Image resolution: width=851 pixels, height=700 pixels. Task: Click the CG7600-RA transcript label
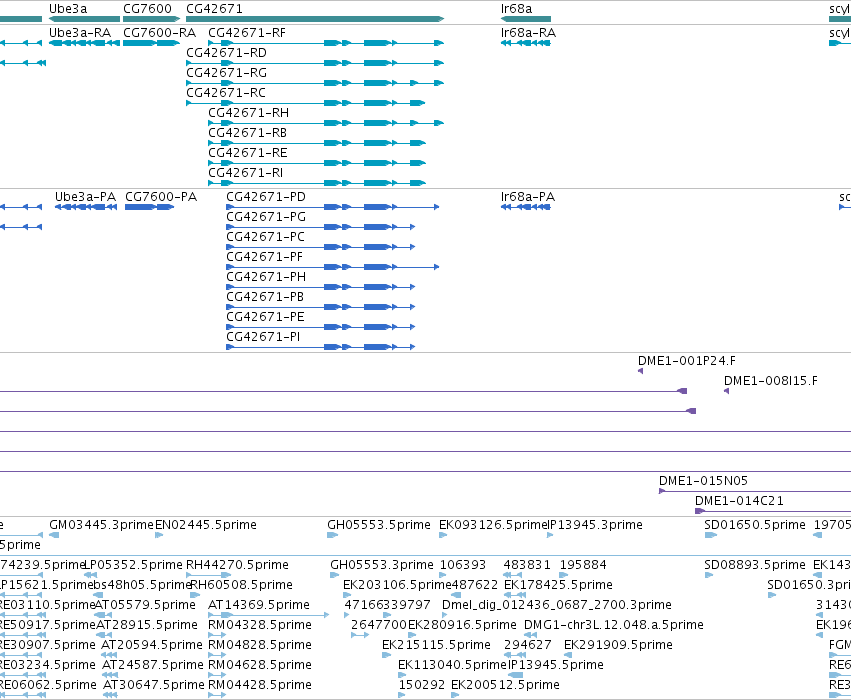coord(160,33)
